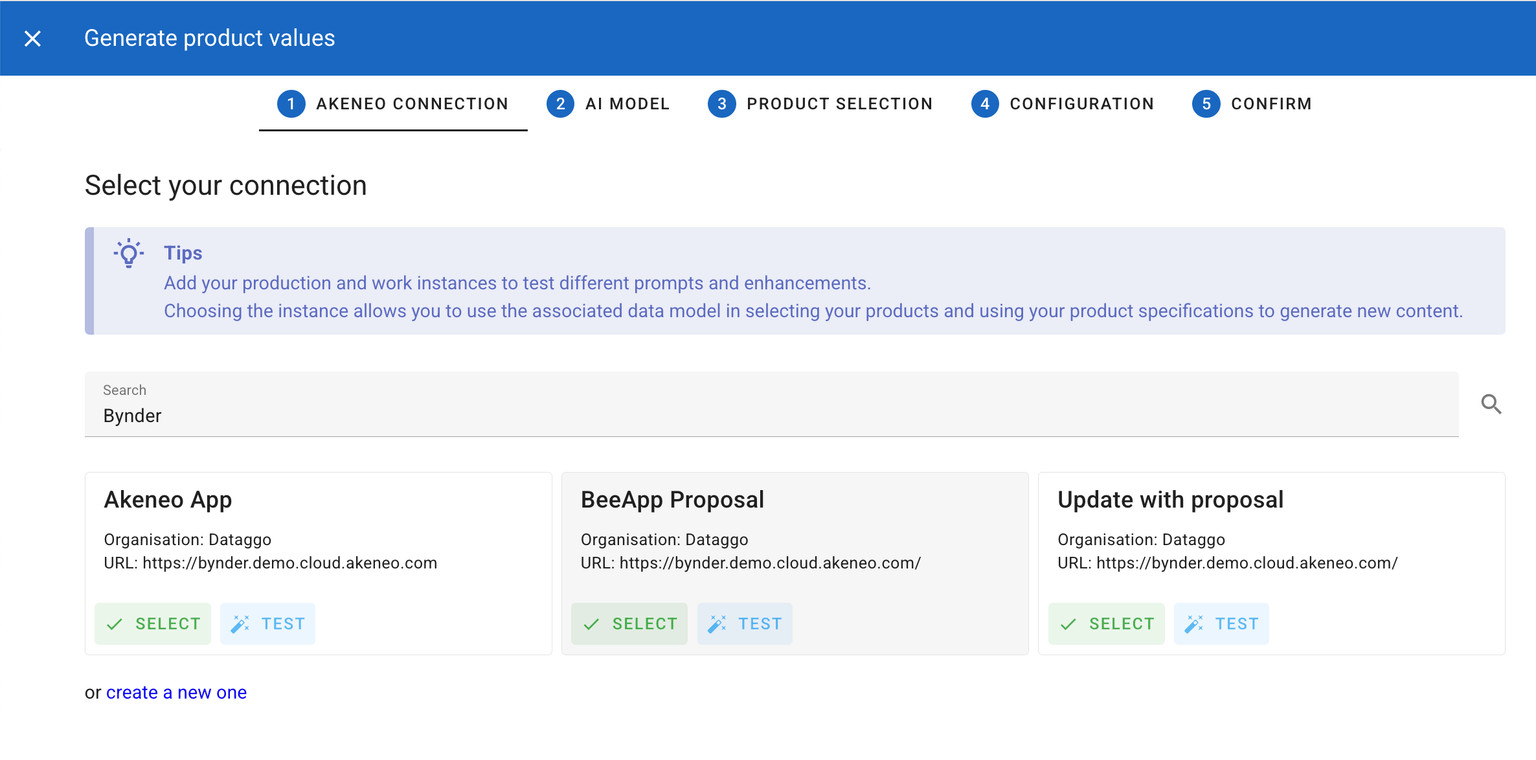Click the Select your connection heading
The image size is (1536, 760).
point(226,186)
